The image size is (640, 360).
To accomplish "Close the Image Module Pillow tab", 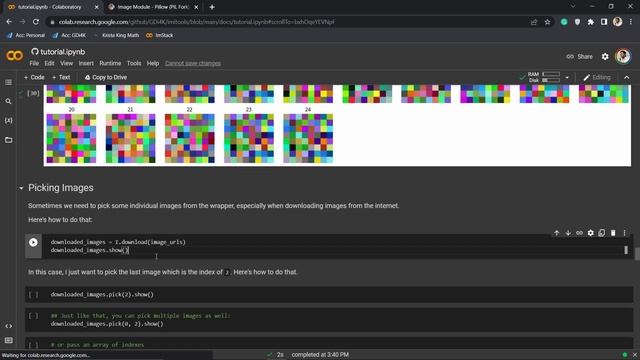I will click(196, 7).
